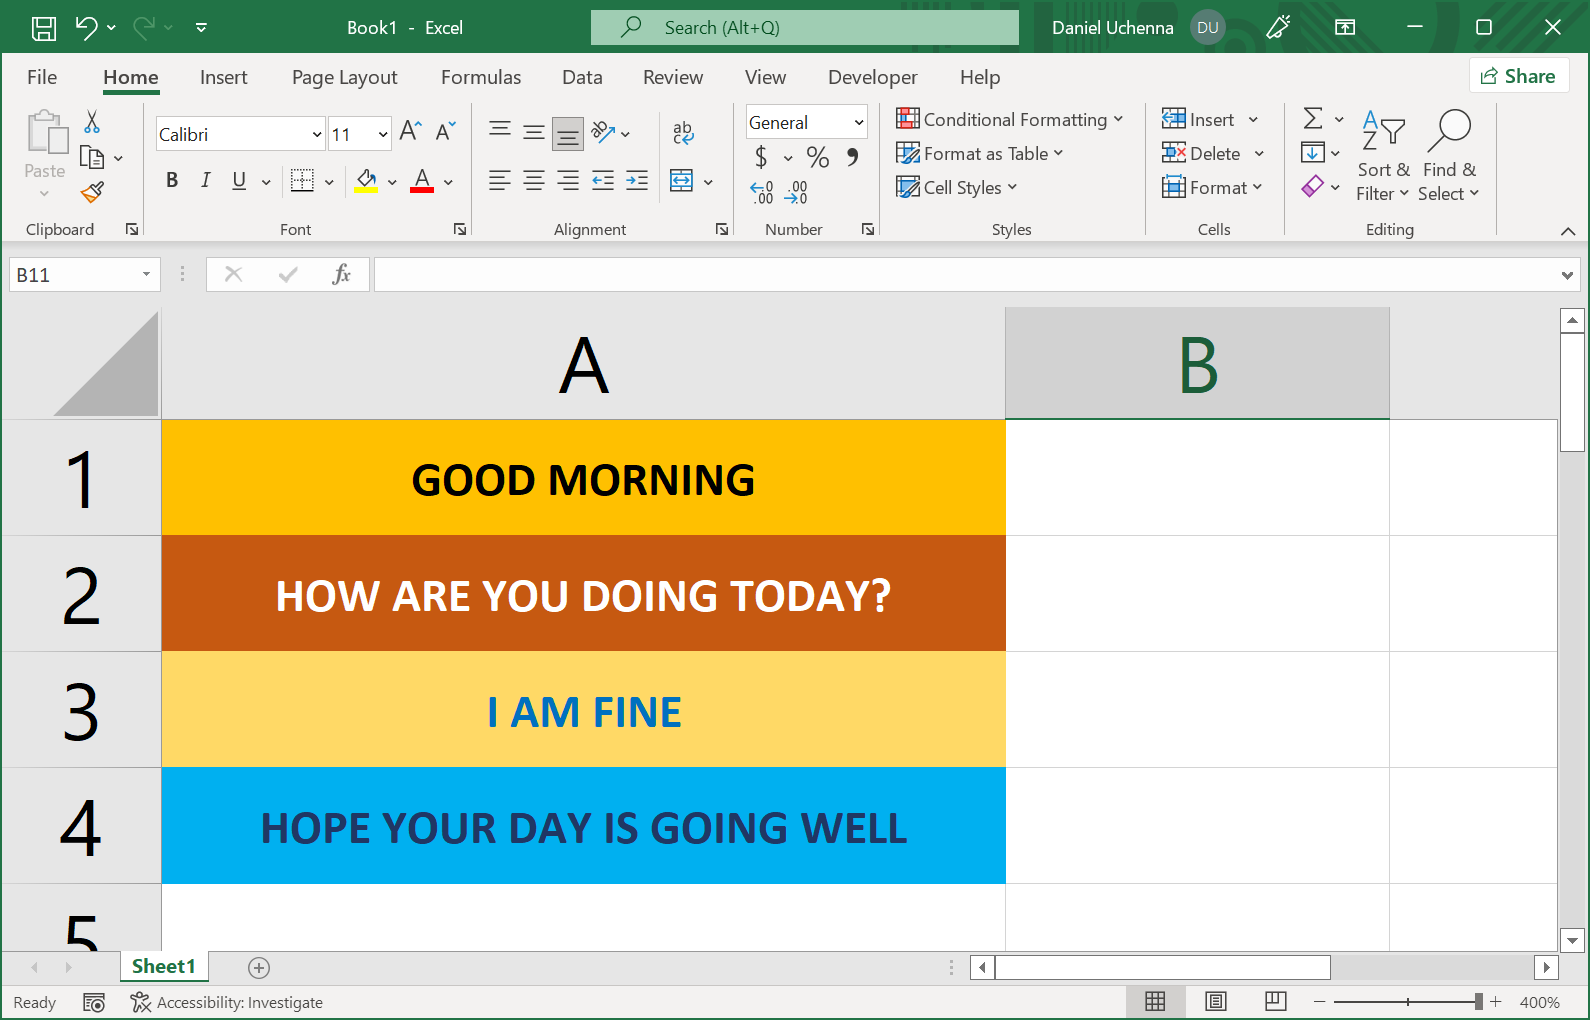Image resolution: width=1590 pixels, height=1020 pixels.
Task: Click the Insert Function fx icon
Action: point(341,274)
